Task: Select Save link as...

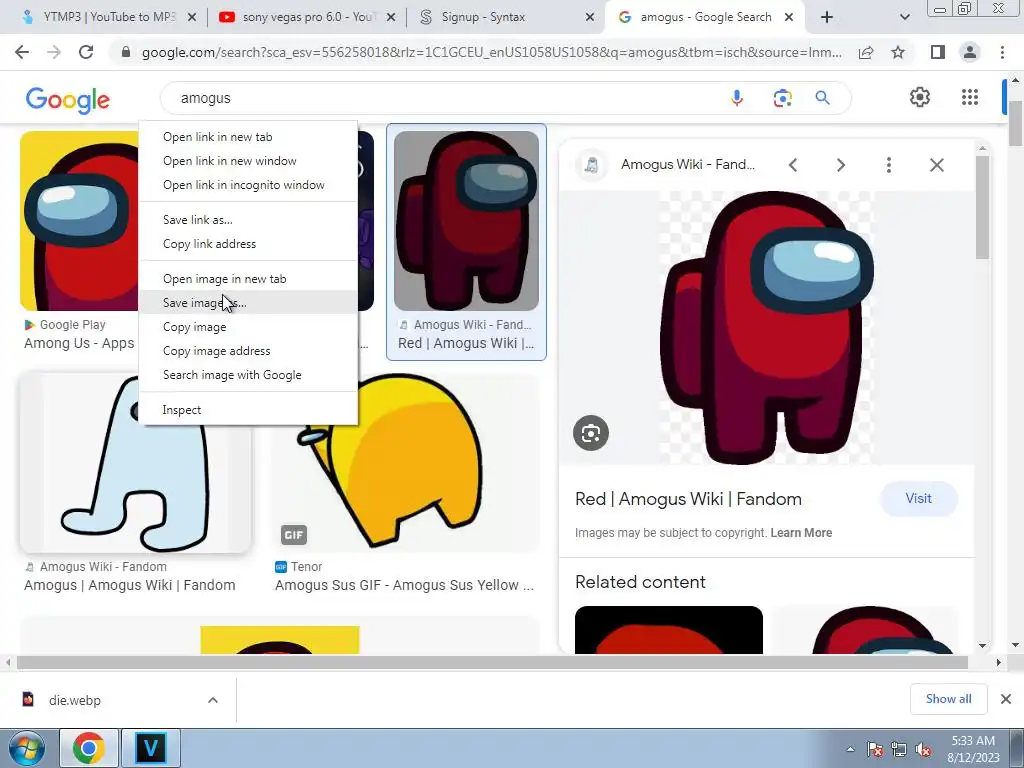Action: 248,219
